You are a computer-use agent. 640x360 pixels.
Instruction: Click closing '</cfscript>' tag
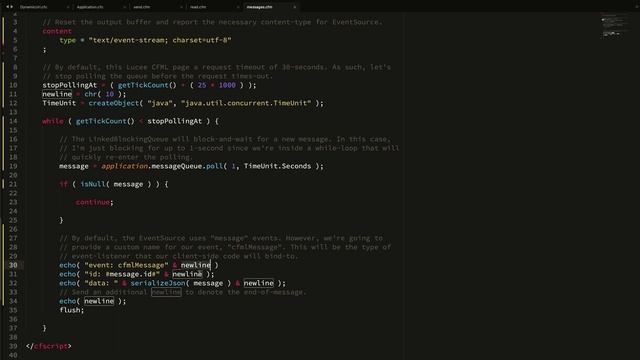click(x=49, y=346)
